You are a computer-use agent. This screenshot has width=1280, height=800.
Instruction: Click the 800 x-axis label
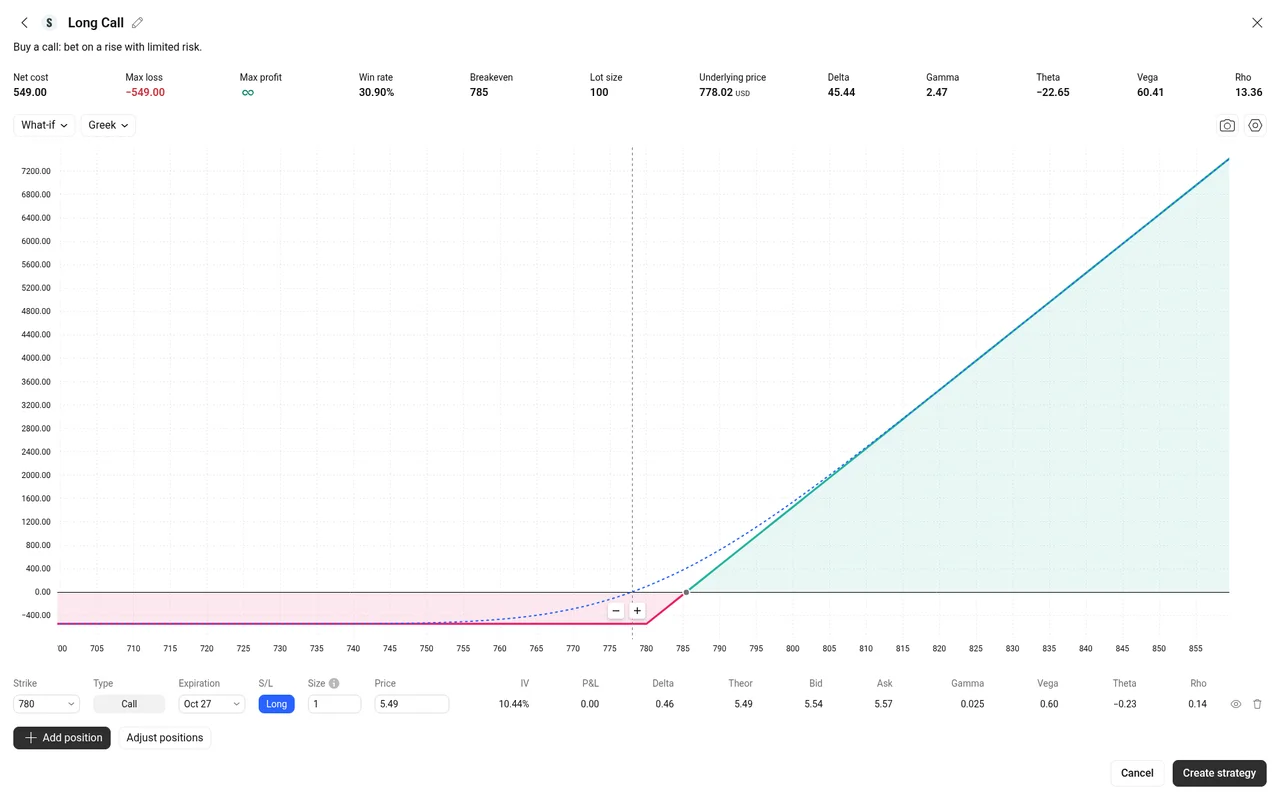pos(793,649)
